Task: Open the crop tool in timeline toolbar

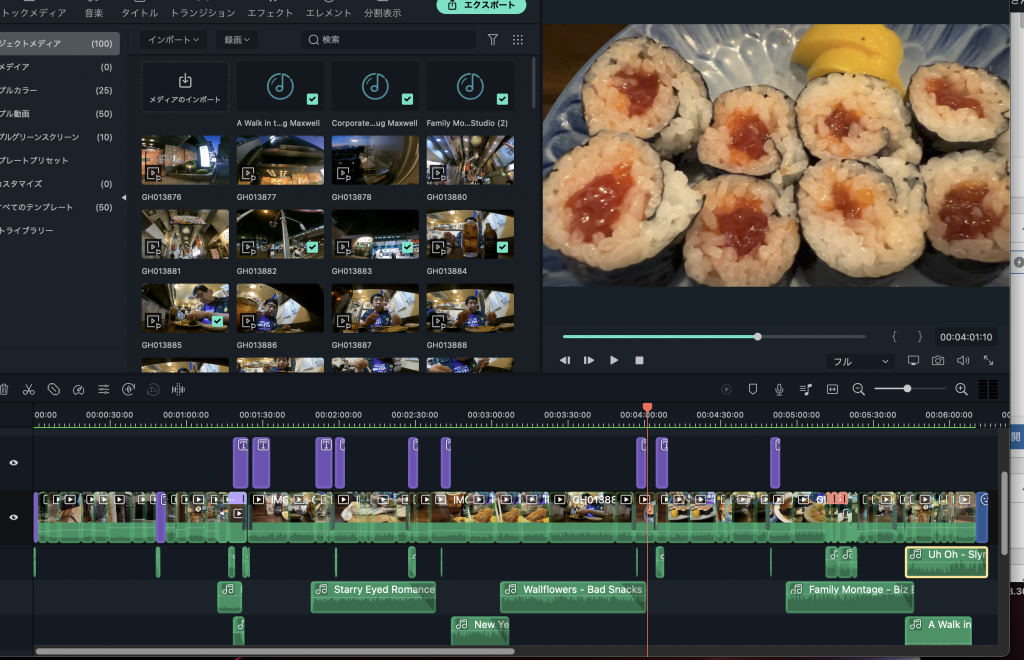Action: (x=54, y=390)
